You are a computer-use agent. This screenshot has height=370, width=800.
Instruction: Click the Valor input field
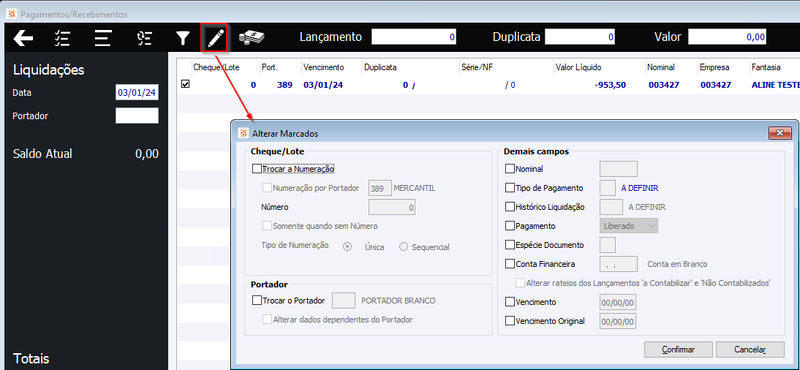(728, 37)
